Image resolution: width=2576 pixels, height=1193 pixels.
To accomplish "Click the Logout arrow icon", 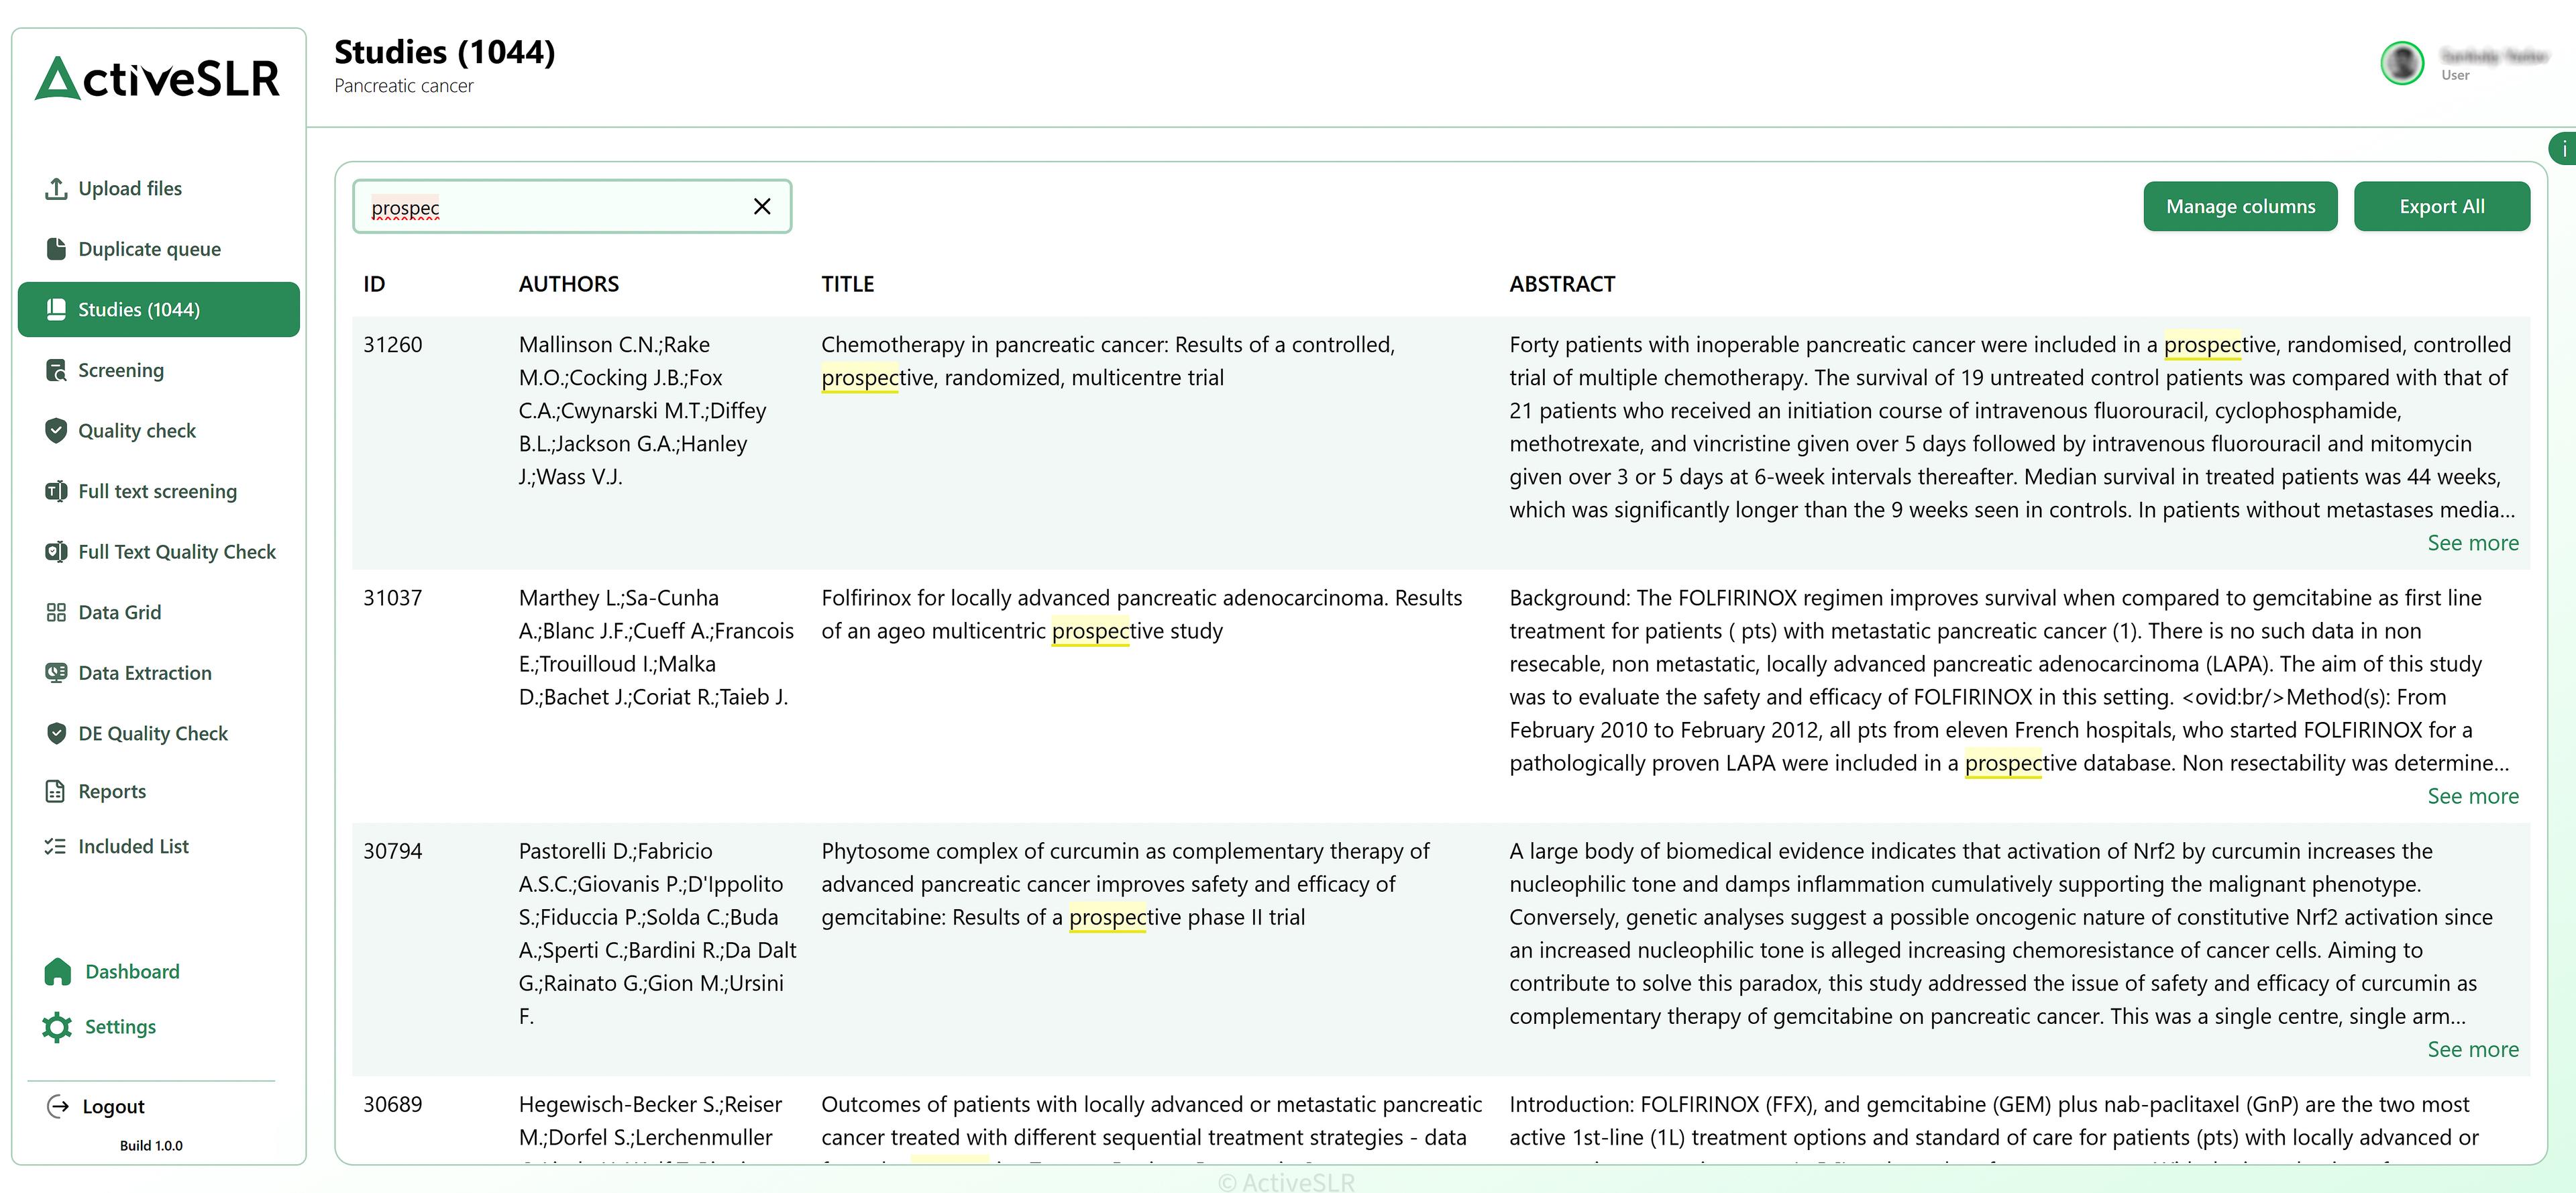I will 58,1106.
